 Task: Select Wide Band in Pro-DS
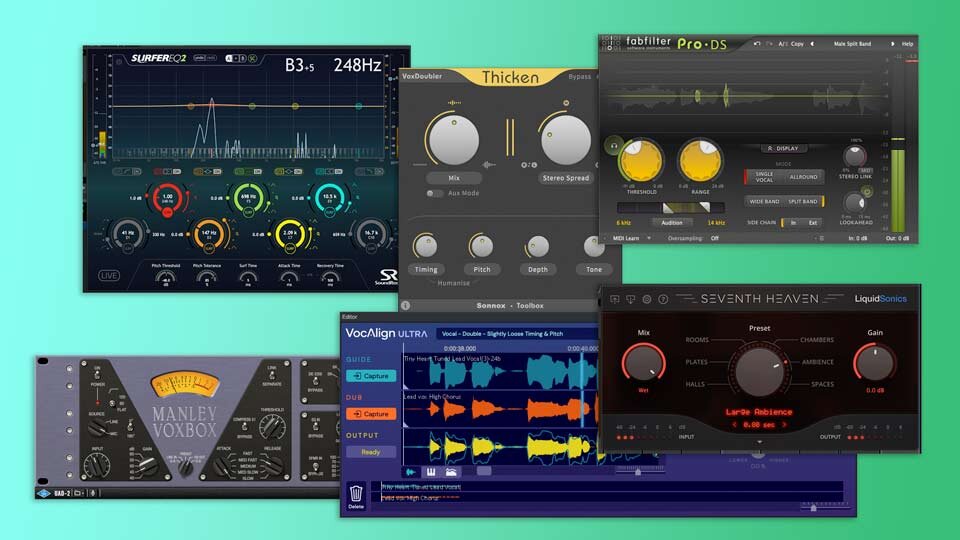pyautogui.click(x=764, y=201)
